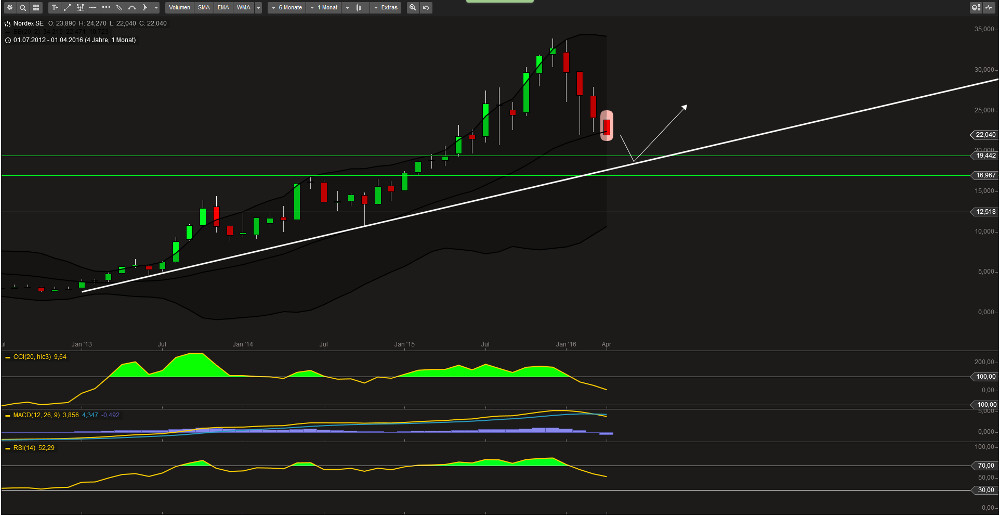The width and height of the screenshot is (1000, 515).
Task: Toggle the GMA moving average
Action: [x=204, y=8]
